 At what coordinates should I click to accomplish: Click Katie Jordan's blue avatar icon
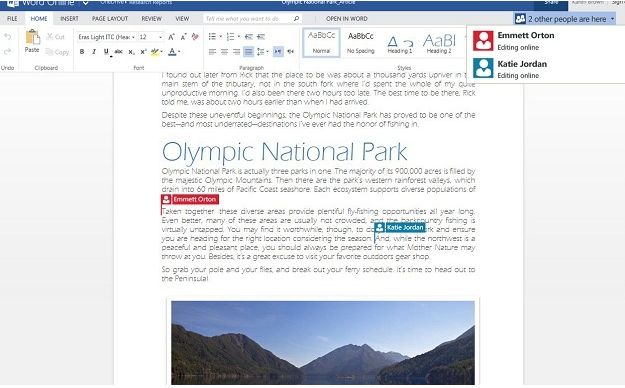coord(483,68)
